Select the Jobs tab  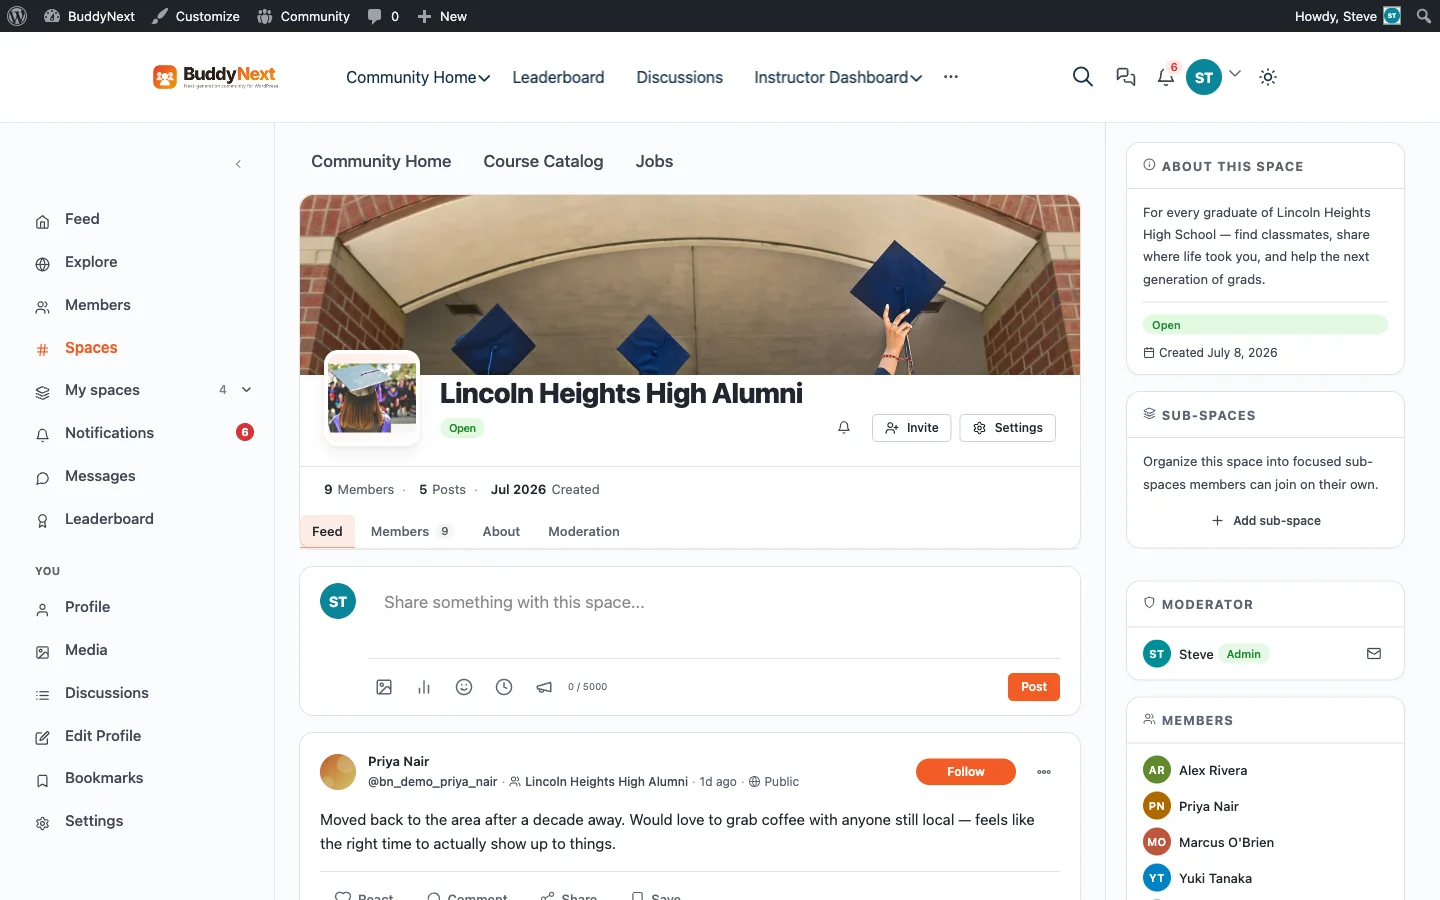pyautogui.click(x=654, y=161)
